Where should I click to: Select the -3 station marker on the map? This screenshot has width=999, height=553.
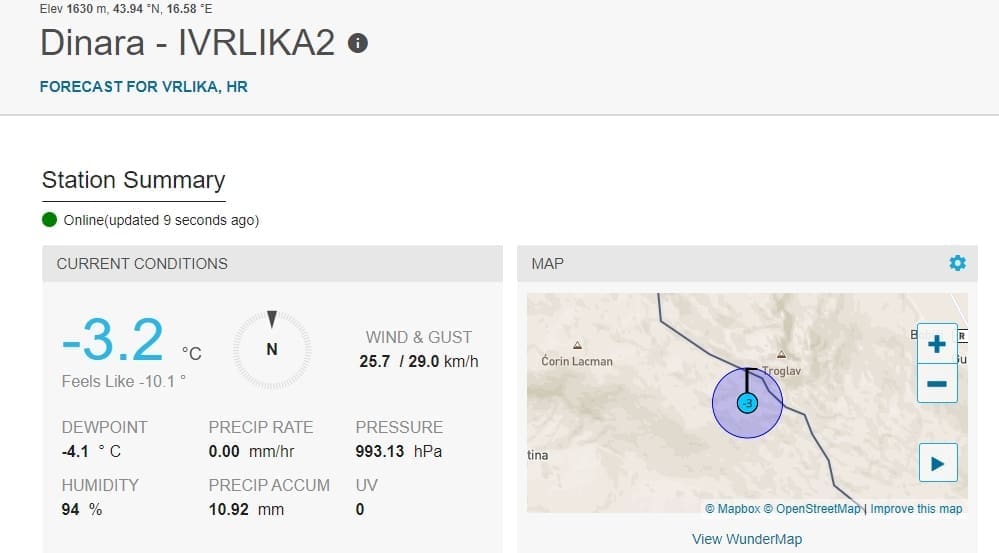pyautogui.click(x=746, y=403)
